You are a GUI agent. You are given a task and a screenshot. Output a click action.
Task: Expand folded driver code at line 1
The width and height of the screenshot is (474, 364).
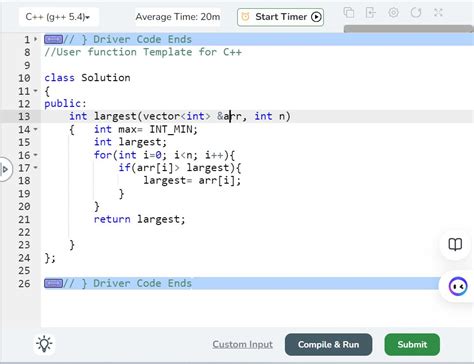click(x=36, y=39)
